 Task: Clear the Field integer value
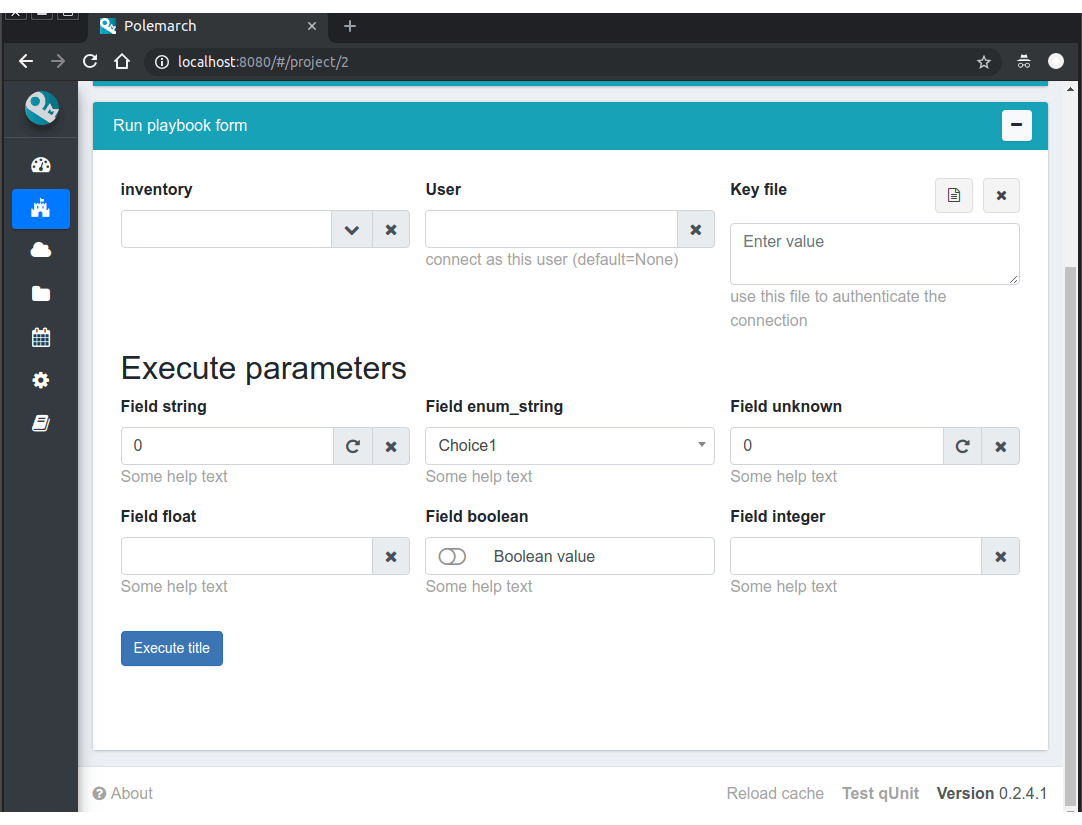1001,556
